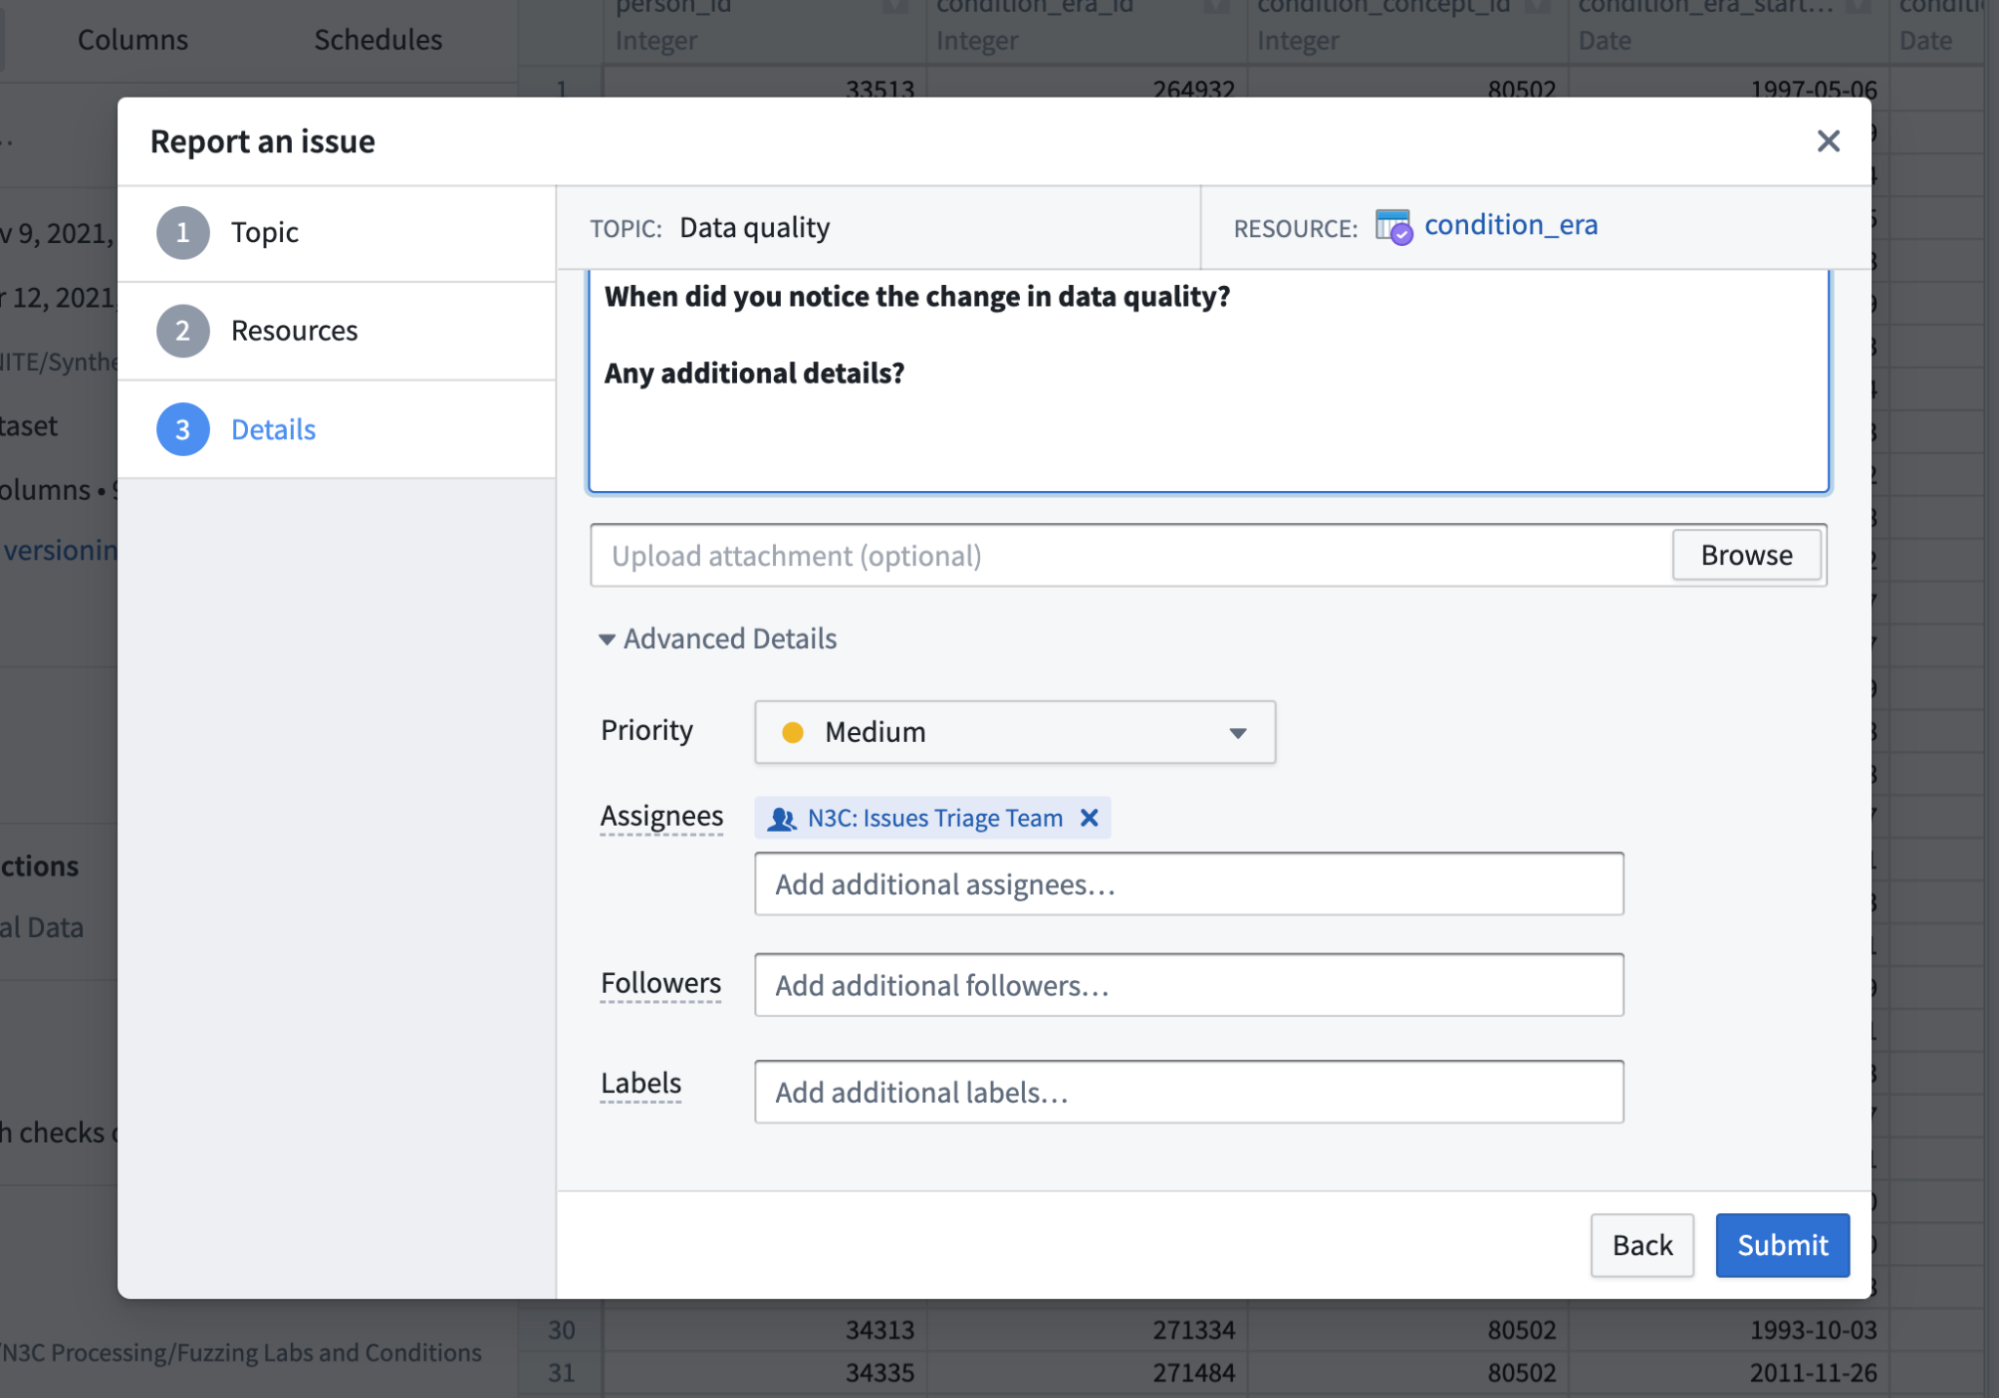Focus the Add additional labels field
This screenshot has height=1398, width=1999.
coord(1188,1092)
